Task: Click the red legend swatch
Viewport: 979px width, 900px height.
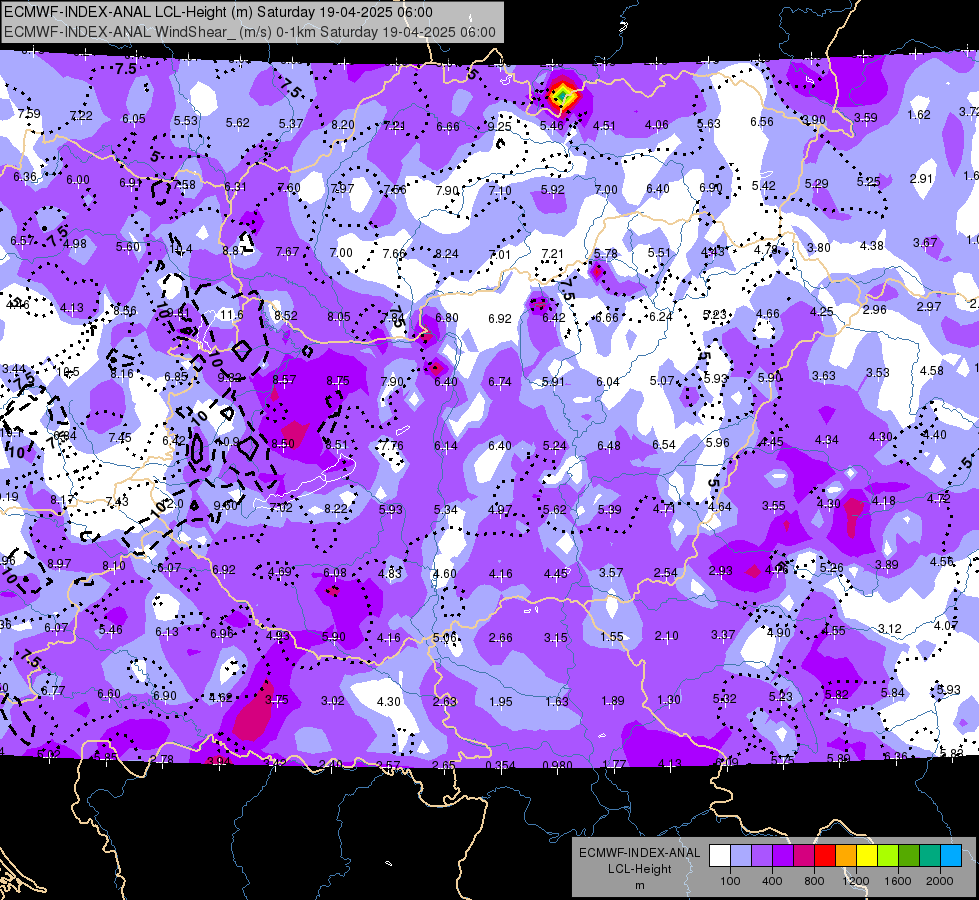Action: pos(825,856)
